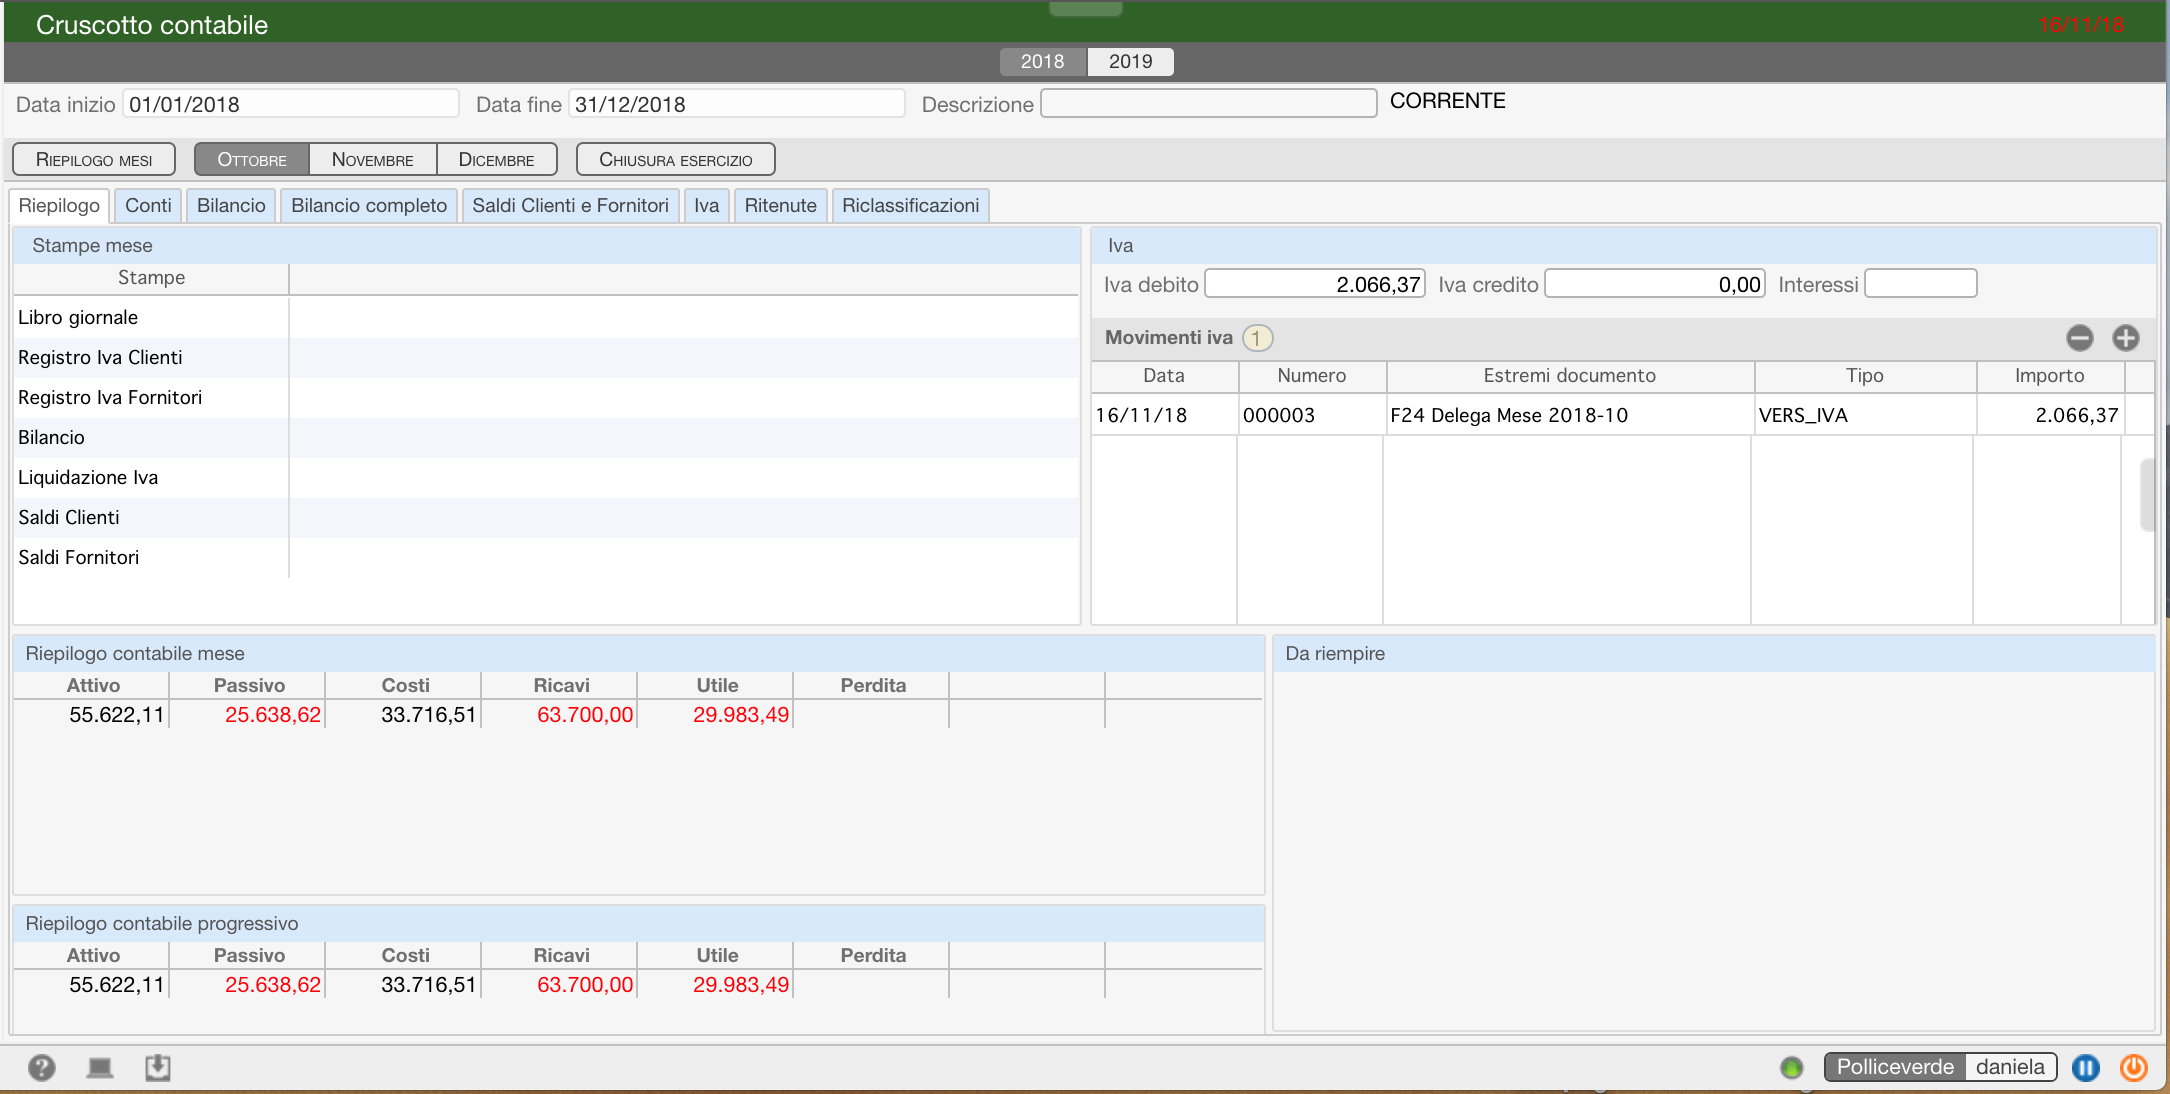The width and height of the screenshot is (2170, 1094).
Task: Click the Movimenti iva table scrollbar
Action: point(2147,495)
